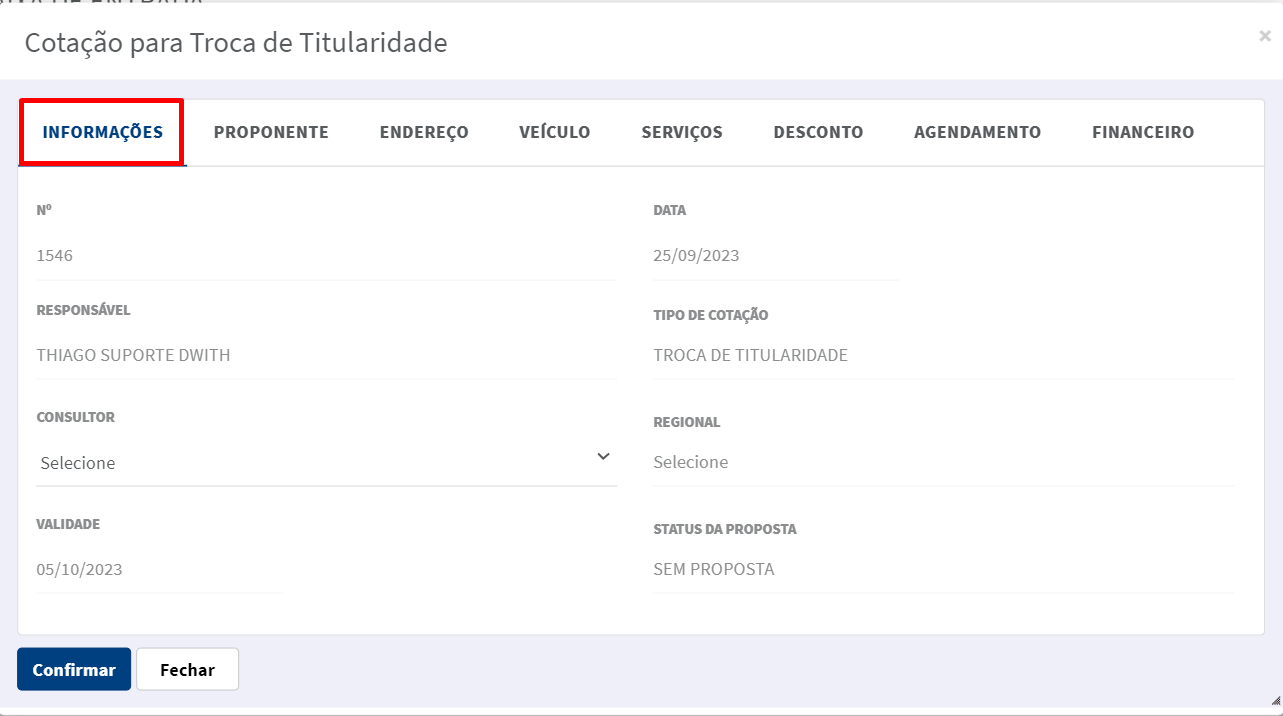Click the Data field 25/09/2023
The width and height of the screenshot is (1283, 716).
pos(776,255)
